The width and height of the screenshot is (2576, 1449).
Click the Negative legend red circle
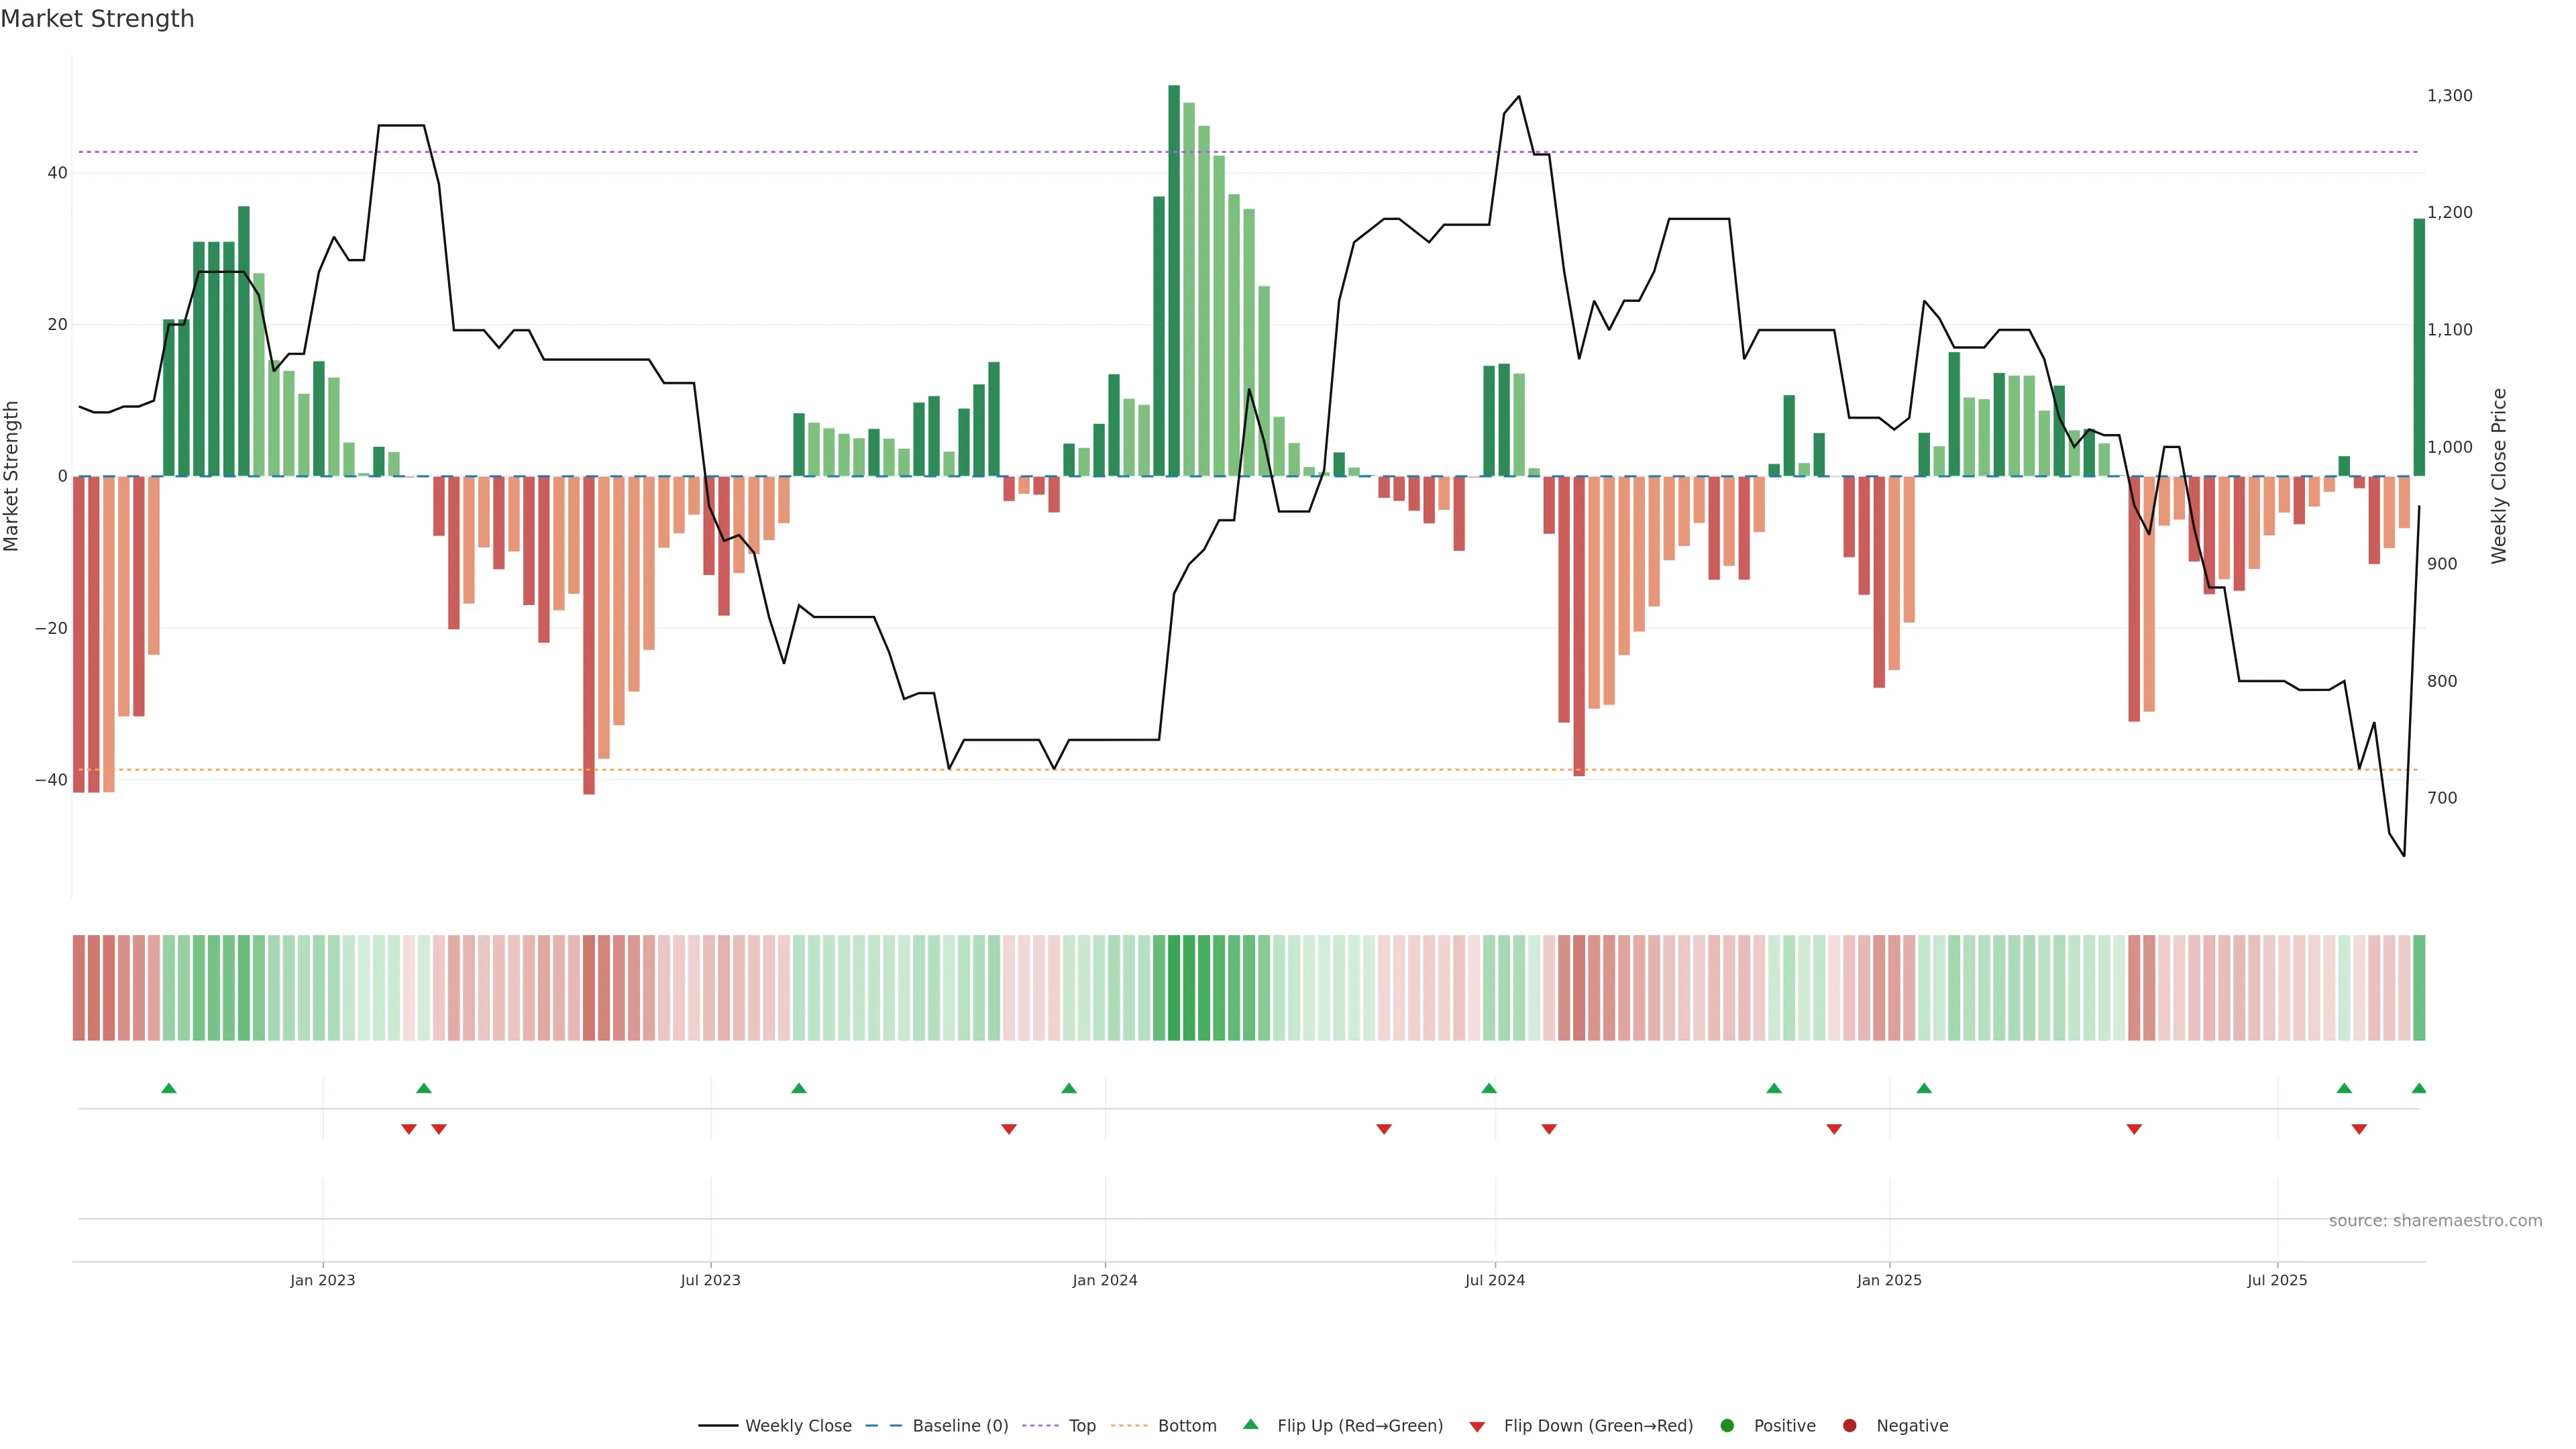1849,1426
